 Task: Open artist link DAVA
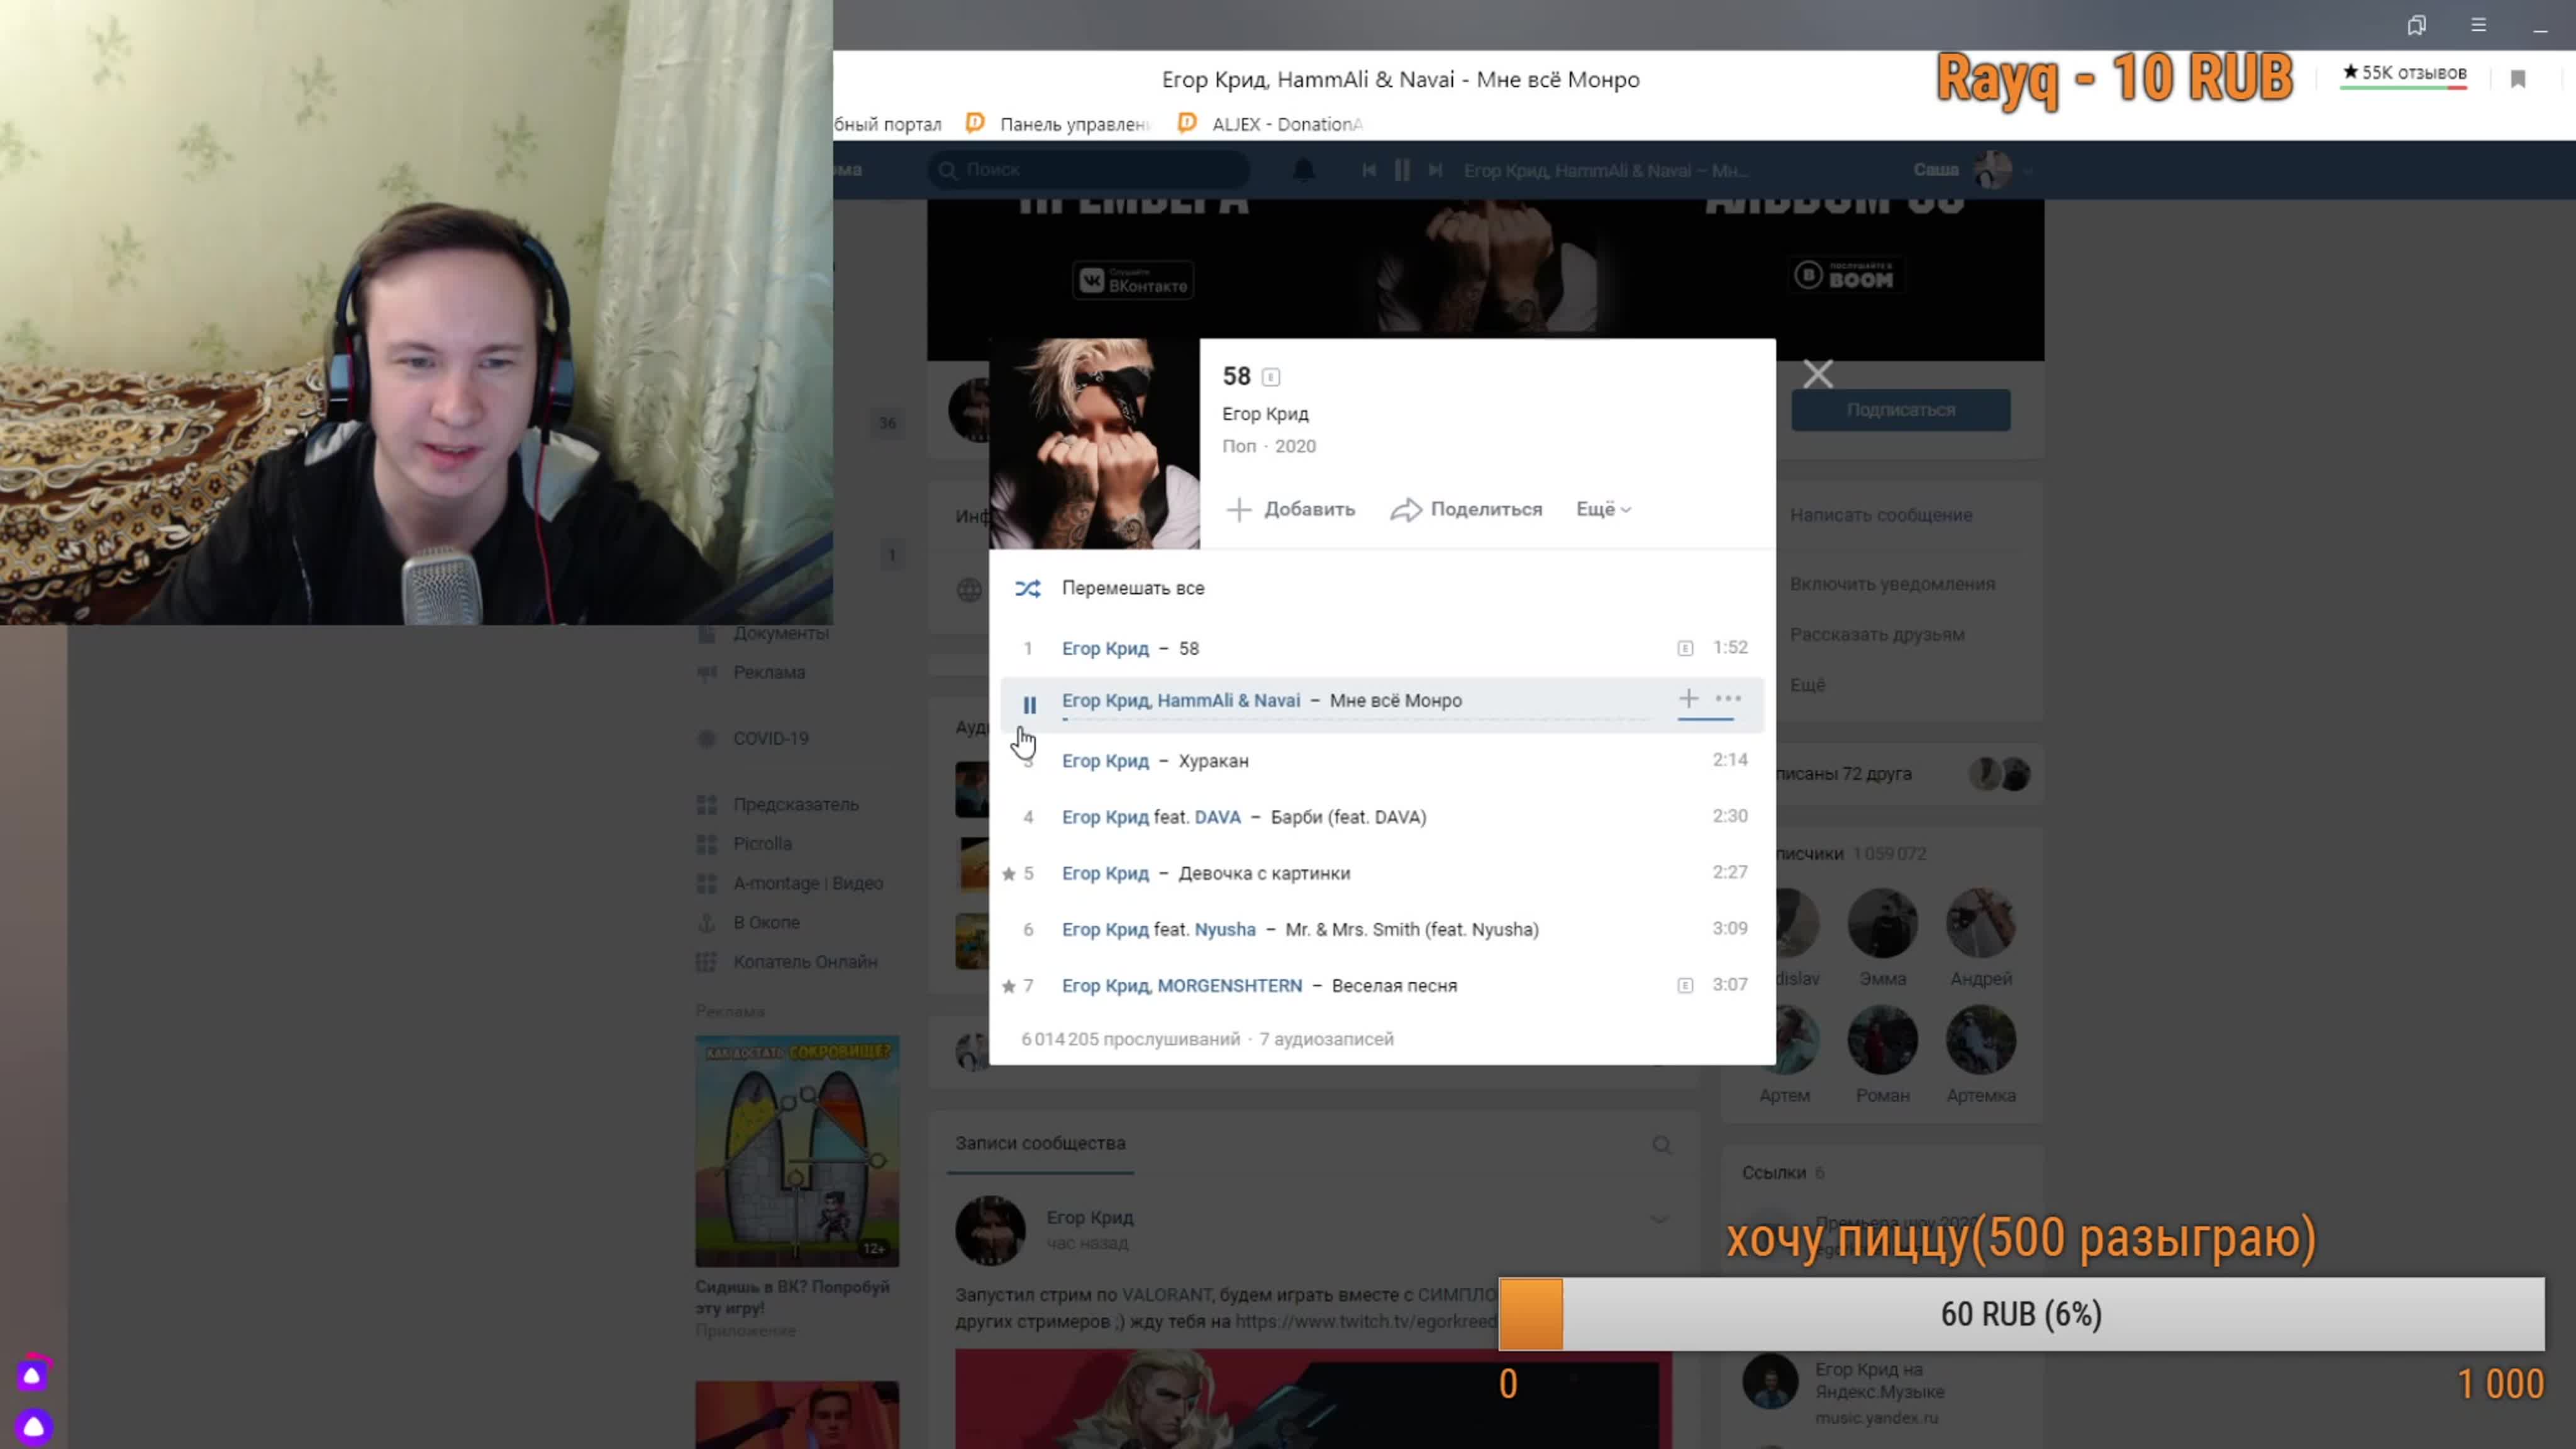click(1217, 817)
